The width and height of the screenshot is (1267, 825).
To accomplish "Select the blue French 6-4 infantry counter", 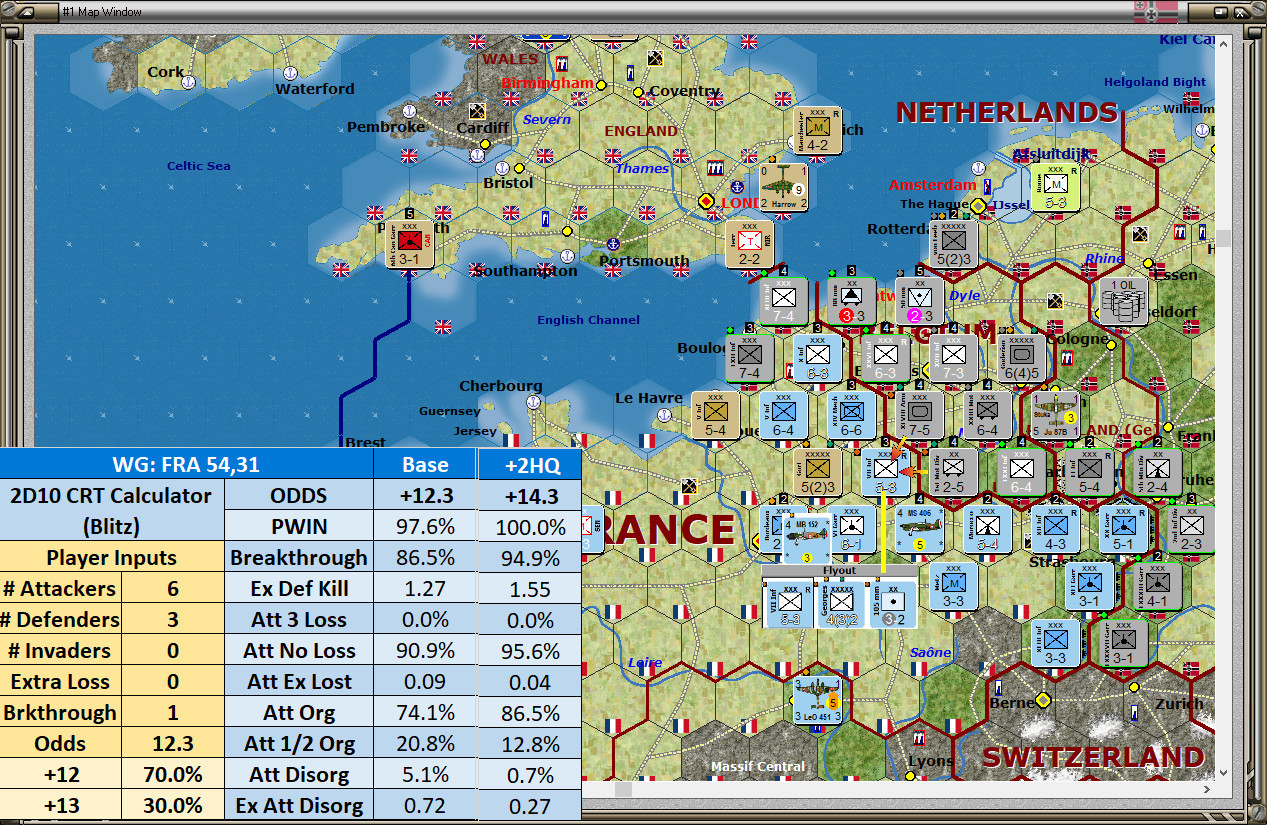I will point(783,415).
